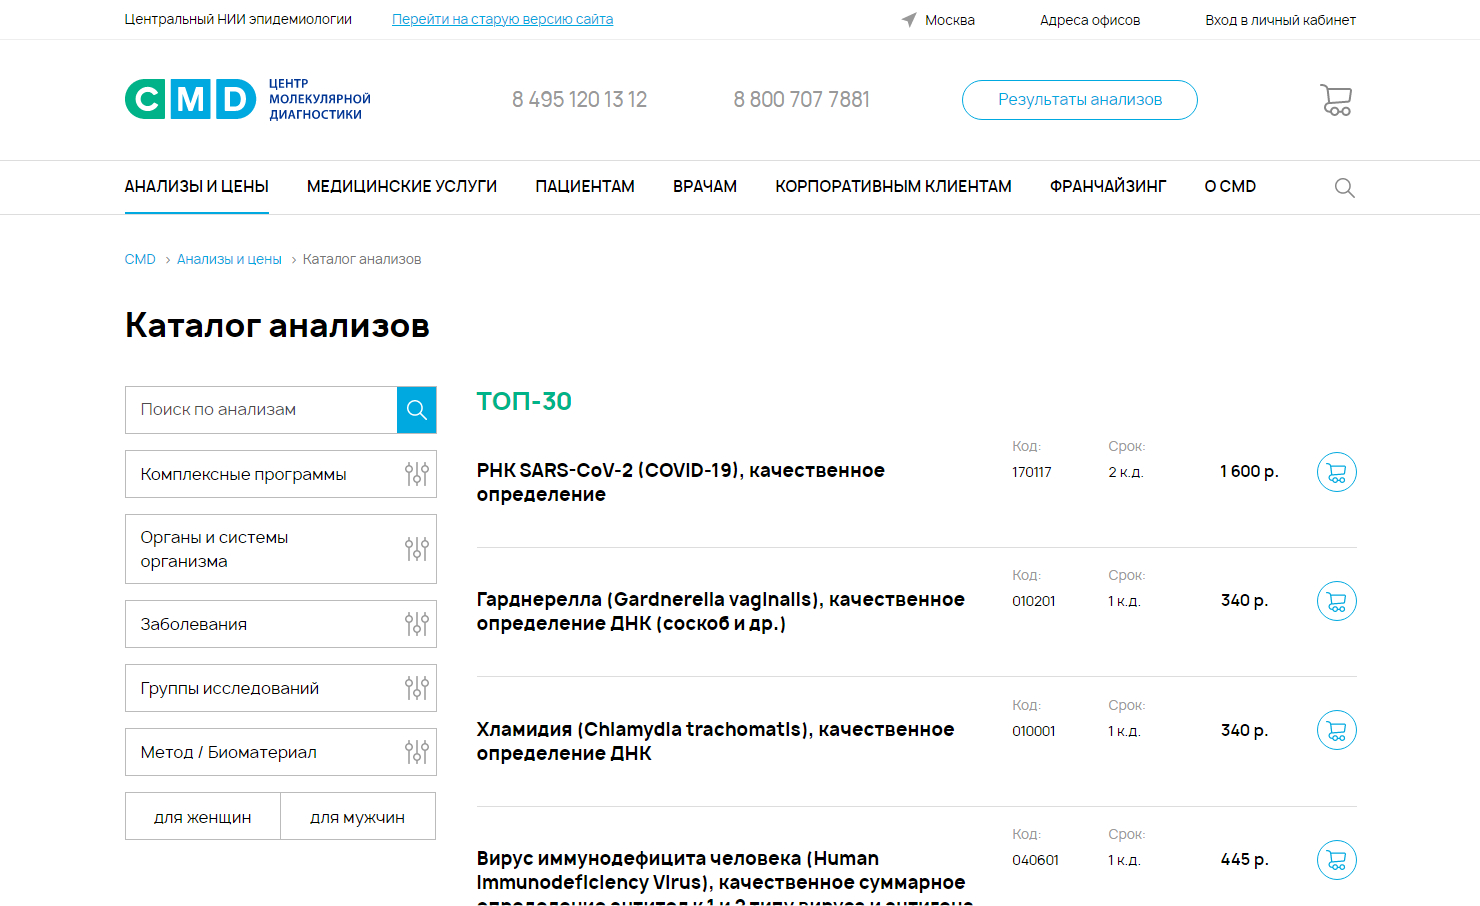Expand the «Комплексные программы» filter

click(280, 474)
